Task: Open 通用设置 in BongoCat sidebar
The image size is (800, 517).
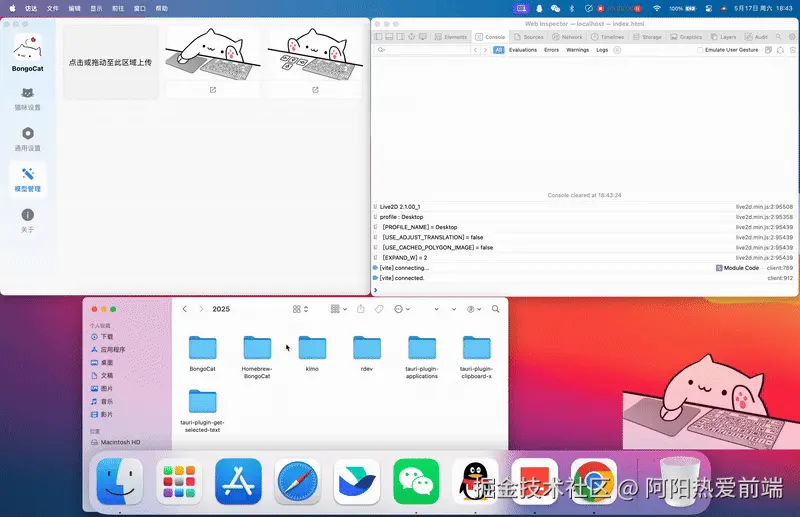Action: click(x=28, y=139)
